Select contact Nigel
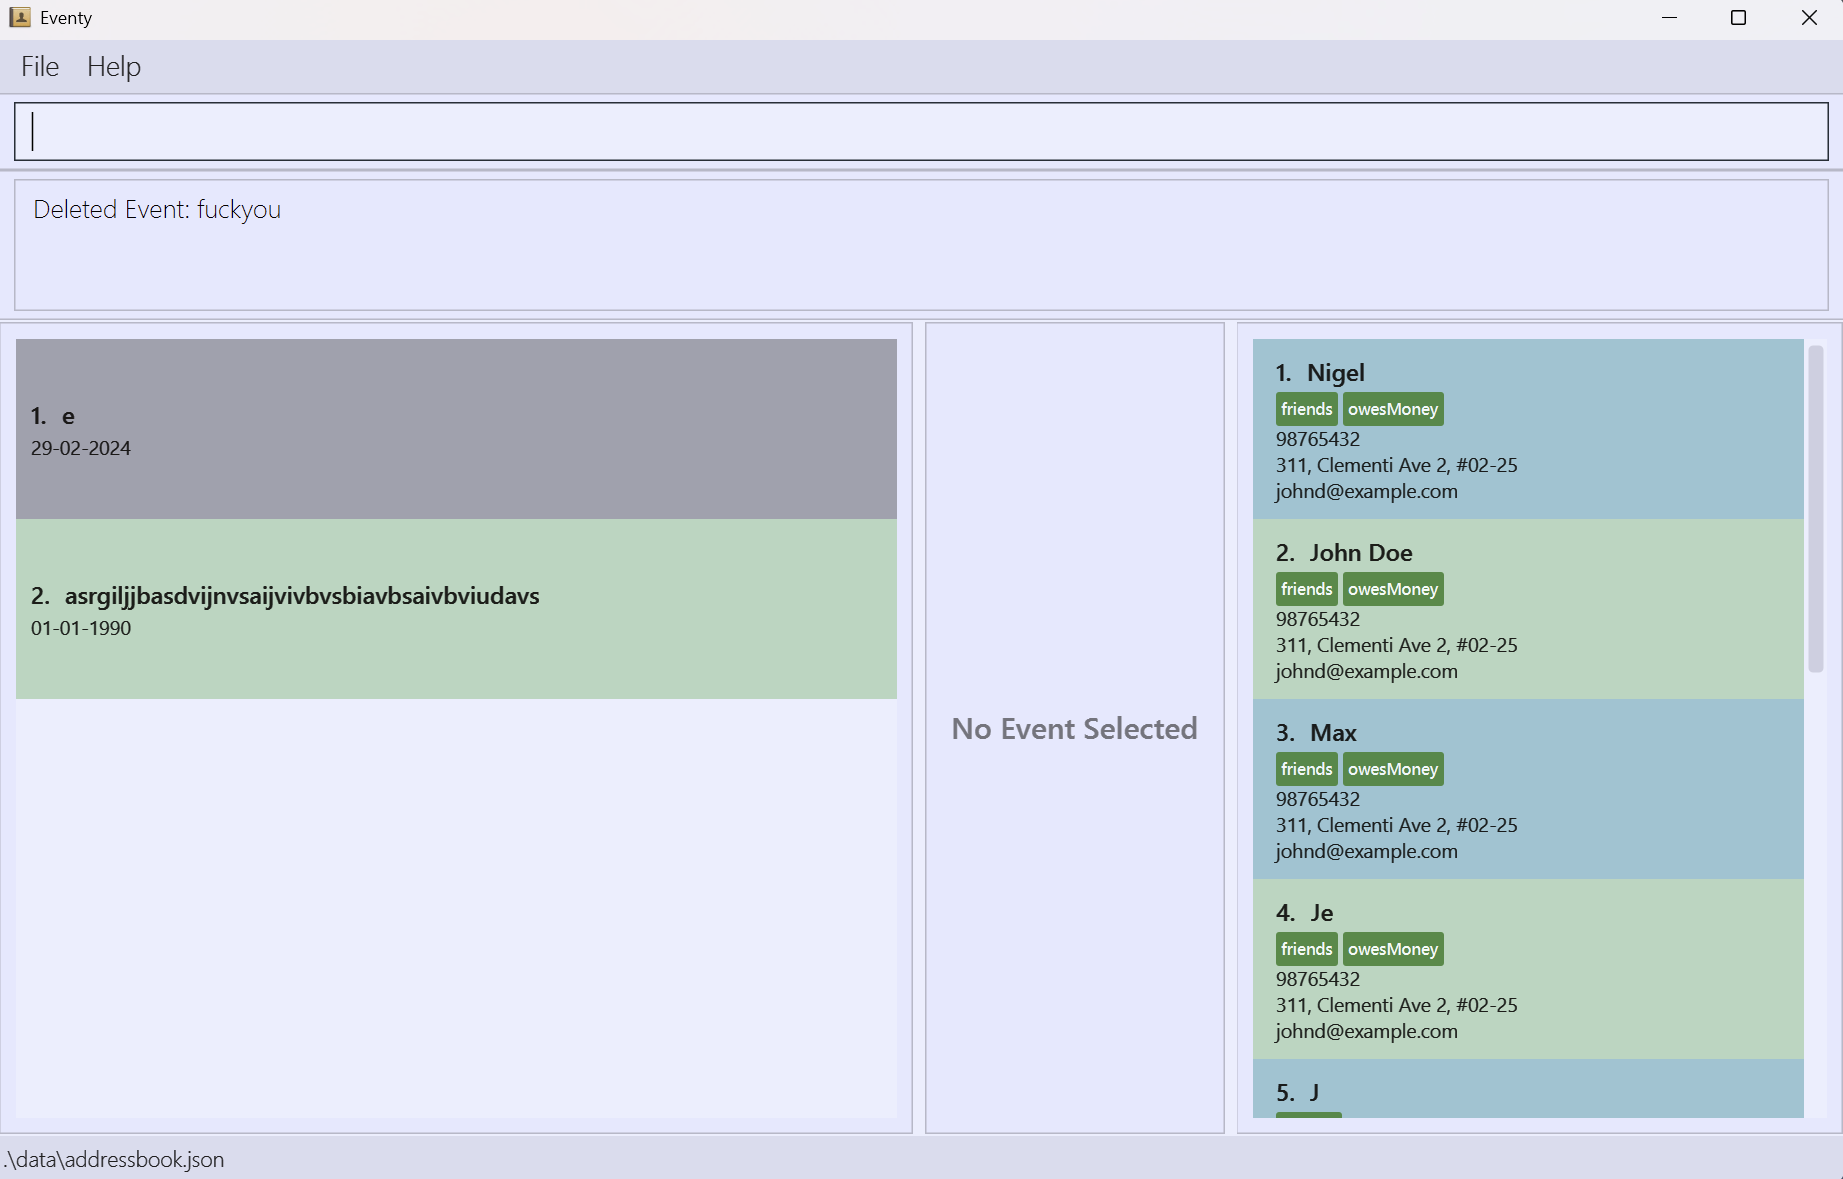This screenshot has height=1179, width=1843. [x=1528, y=429]
